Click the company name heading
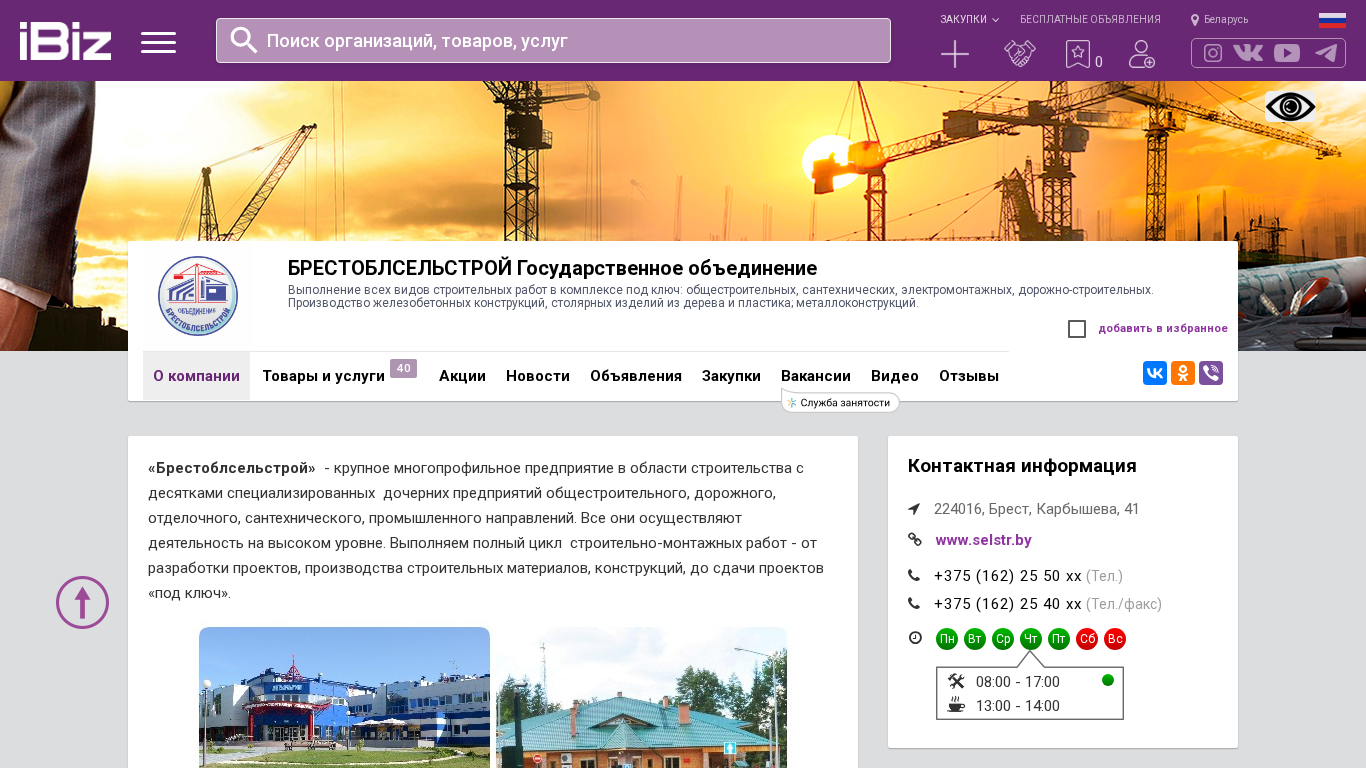This screenshot has height=768, width=1366. 552,268
